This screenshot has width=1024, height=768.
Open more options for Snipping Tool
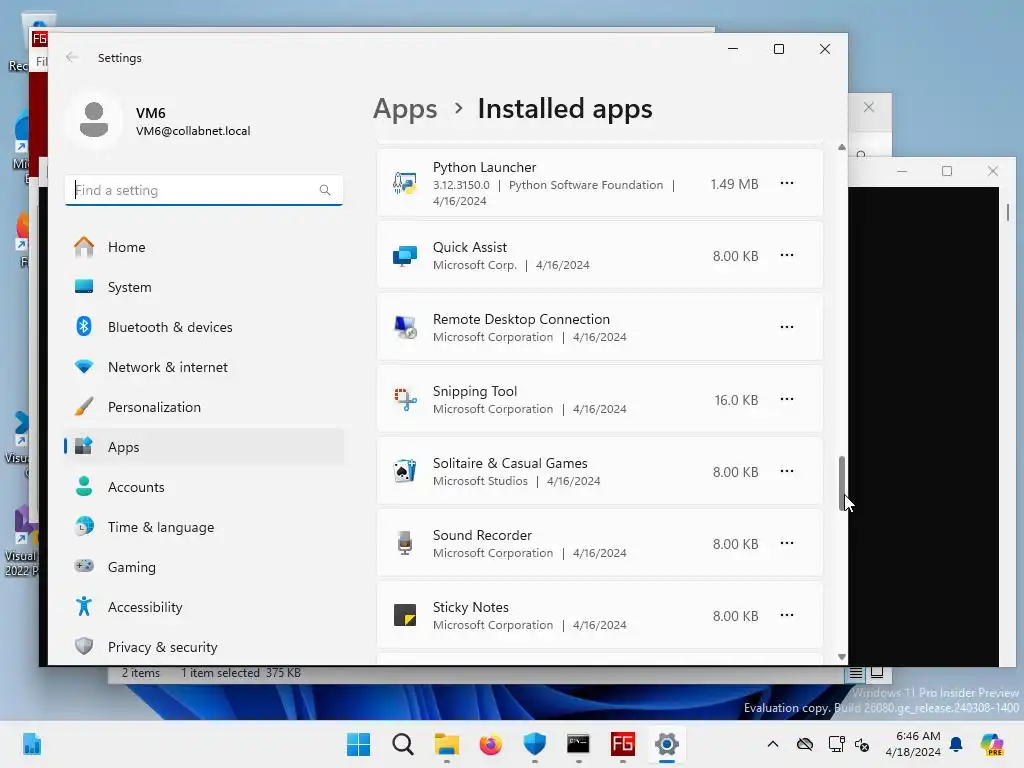[787, 399]
